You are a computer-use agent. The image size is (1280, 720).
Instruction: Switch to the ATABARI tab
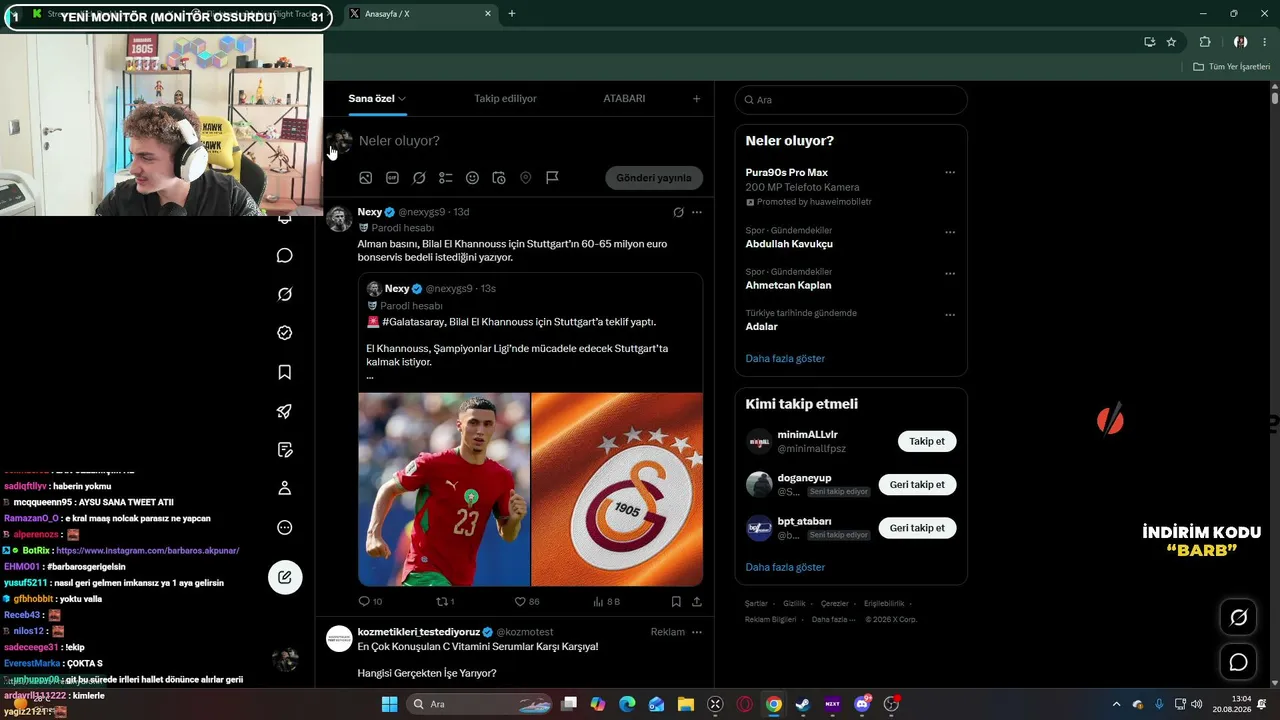[x=624, y=99]
